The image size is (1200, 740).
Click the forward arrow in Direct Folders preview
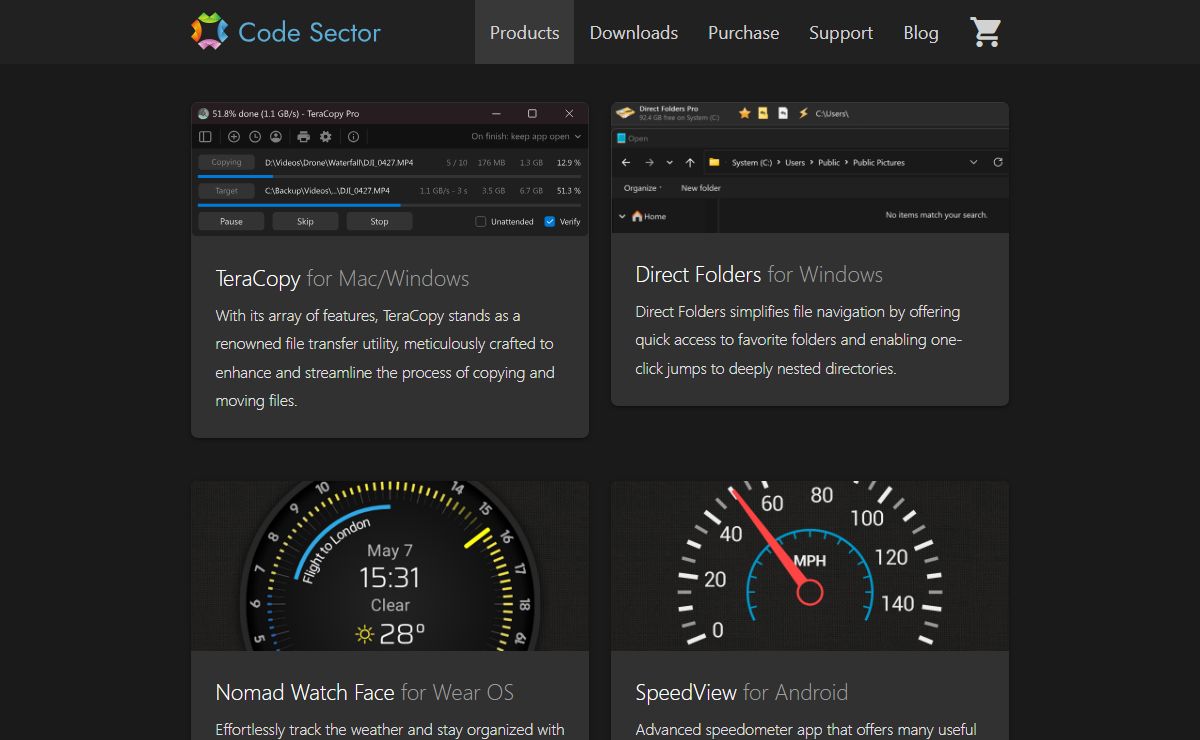(649, 162)
